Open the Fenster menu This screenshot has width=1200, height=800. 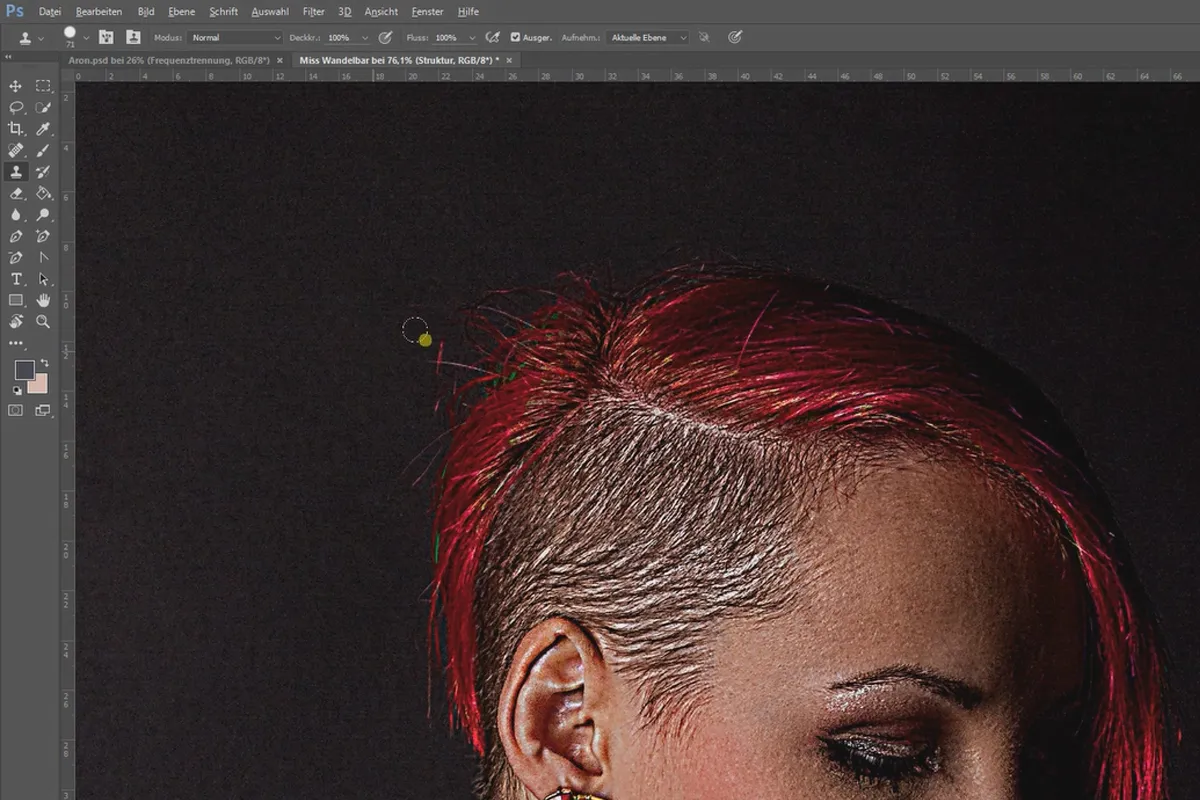pyautogui.click(x=428, y=12)
